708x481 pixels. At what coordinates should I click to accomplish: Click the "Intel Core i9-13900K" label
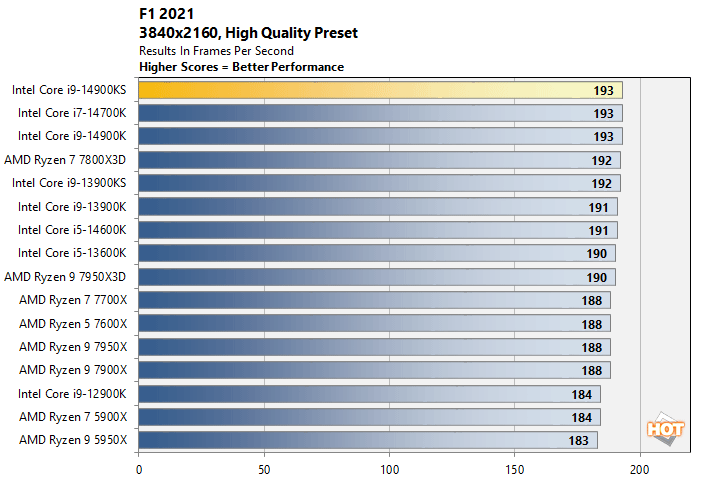tap(72, 207)
